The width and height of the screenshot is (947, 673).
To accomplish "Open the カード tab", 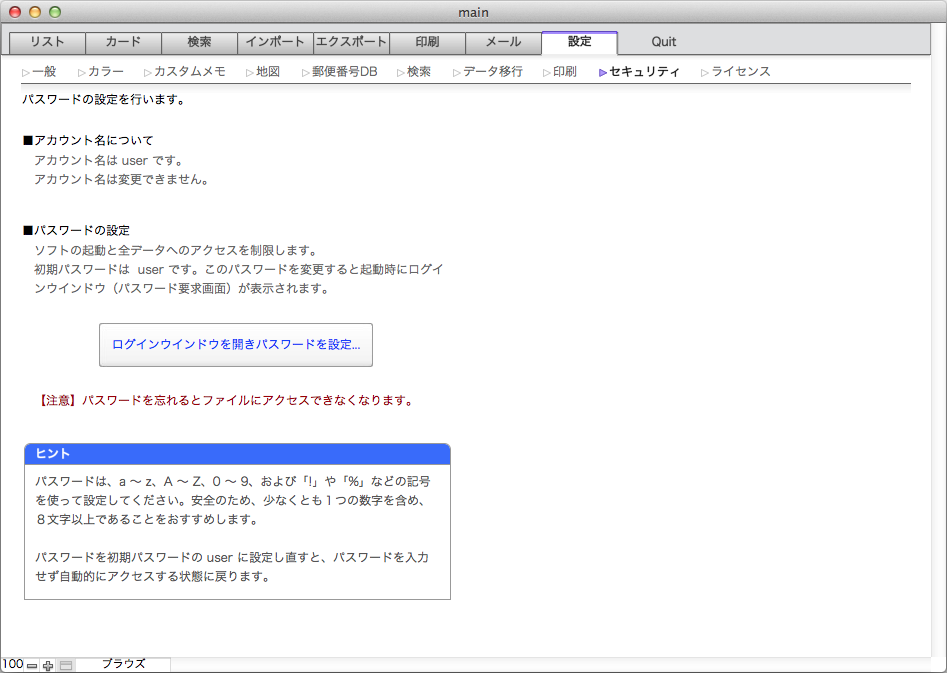I will tap(123, 42).
